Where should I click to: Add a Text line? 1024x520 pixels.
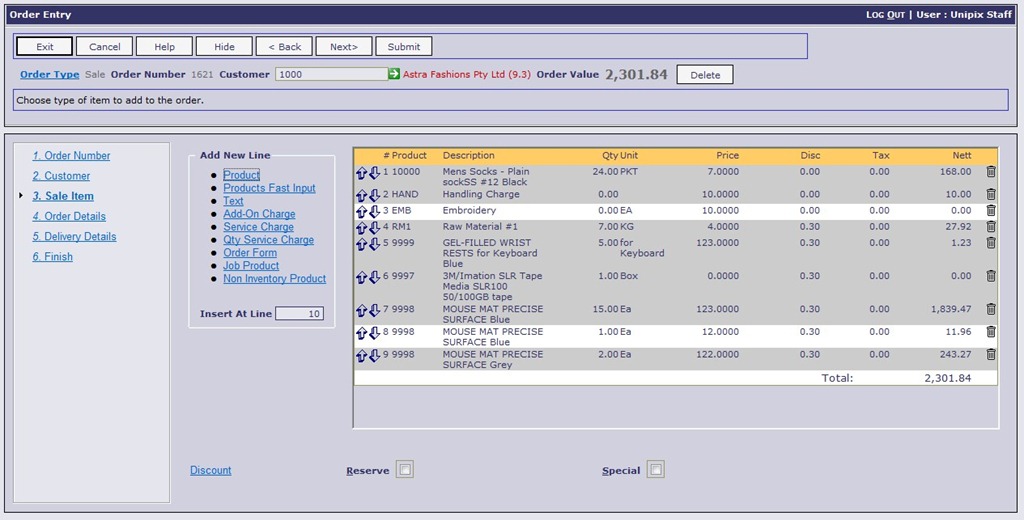click(x=233, y=201)
